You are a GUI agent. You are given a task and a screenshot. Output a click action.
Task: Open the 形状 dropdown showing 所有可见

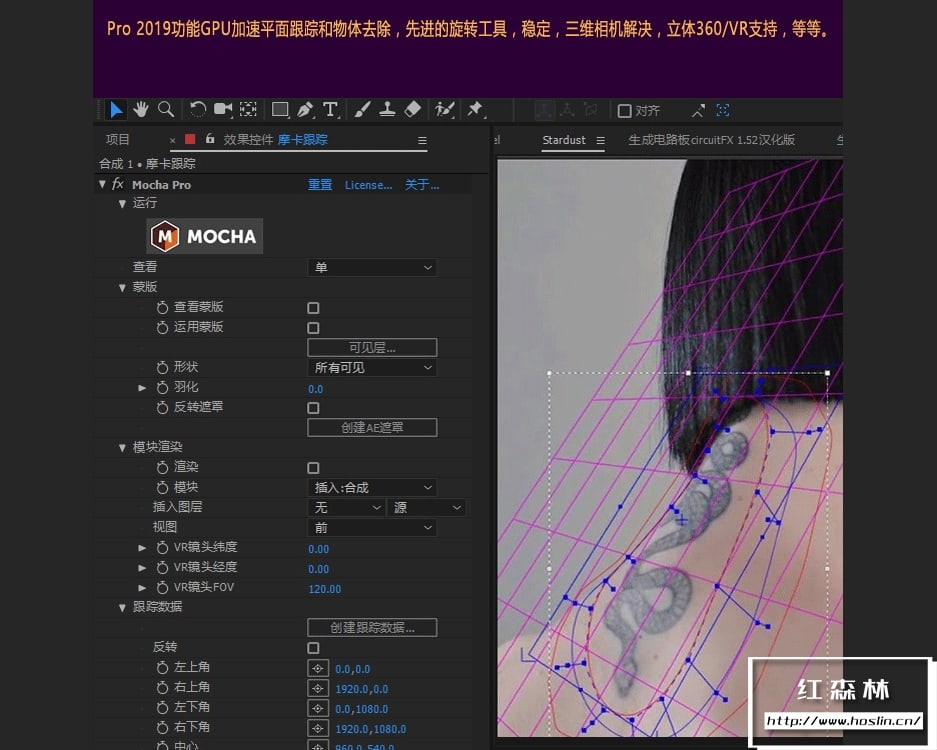point(372,368)
